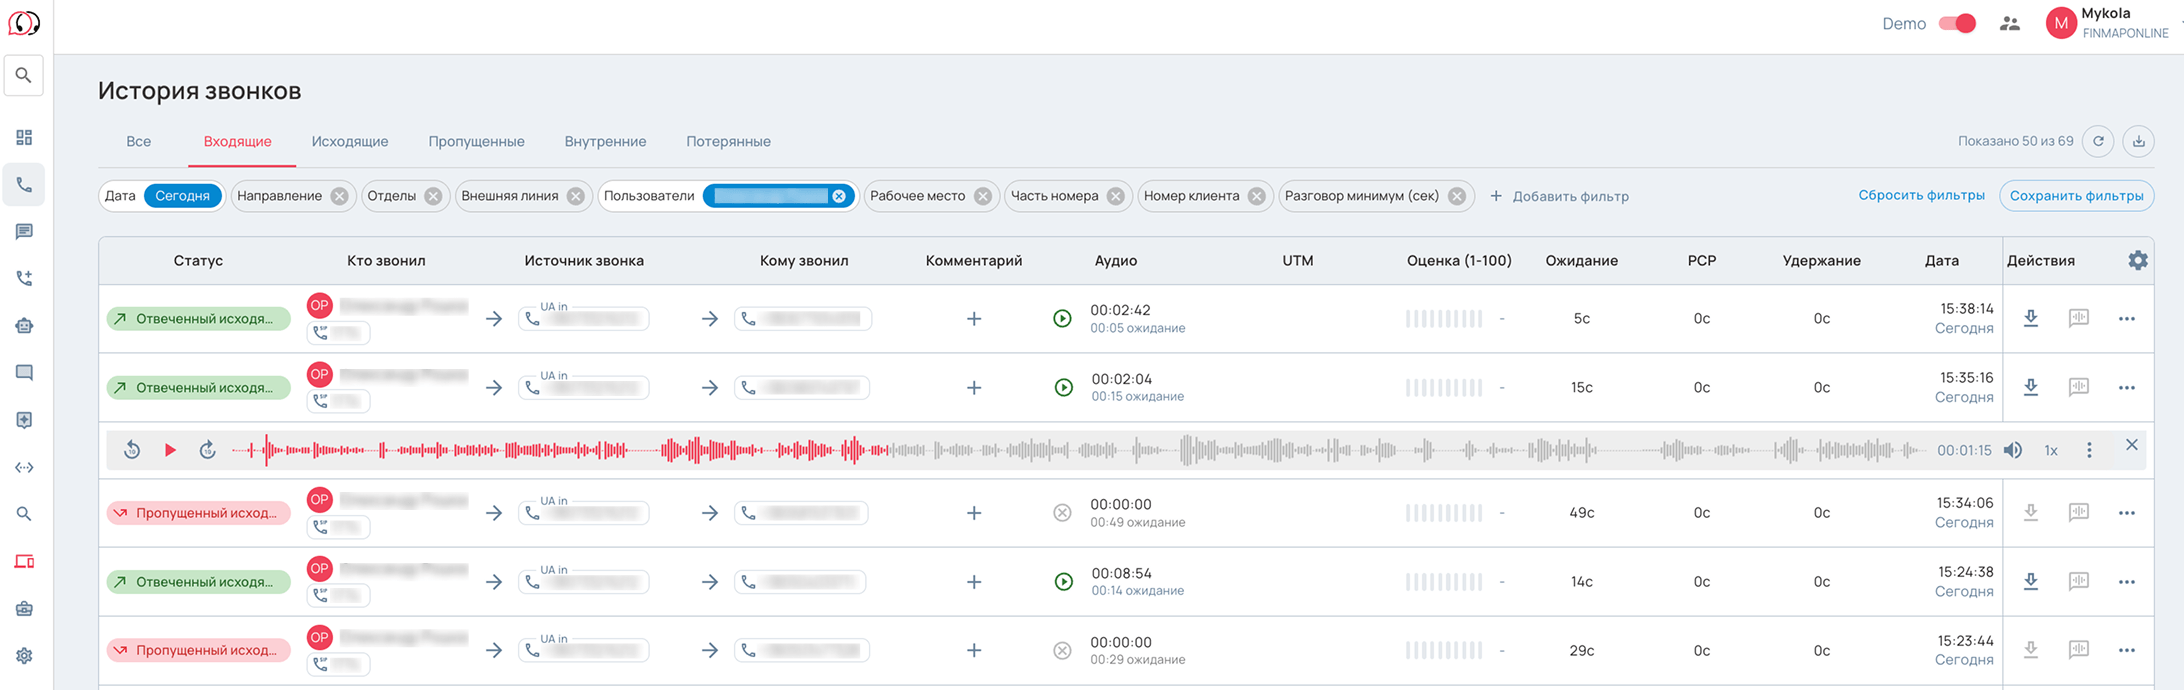Seek within the audio waveform
The image size is (2184, 690).
click(1078, 451)
